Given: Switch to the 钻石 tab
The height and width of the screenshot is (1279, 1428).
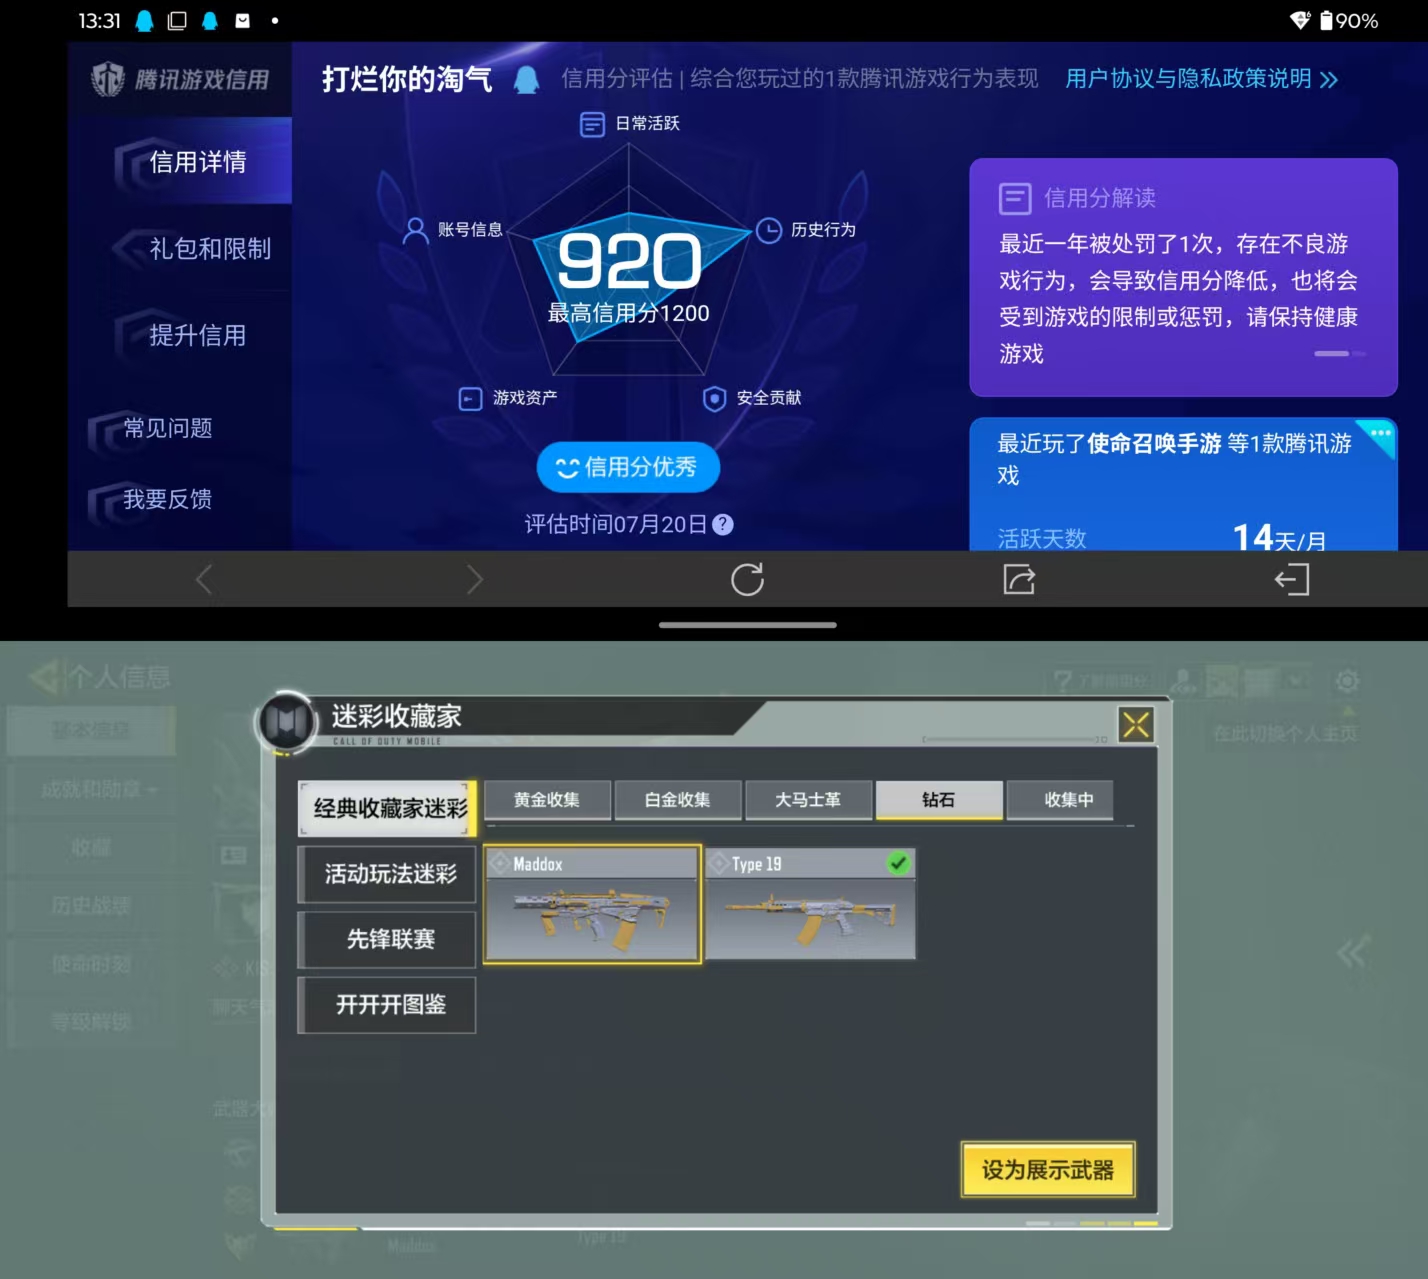Looking at the screenshot, I should point(939,800).
